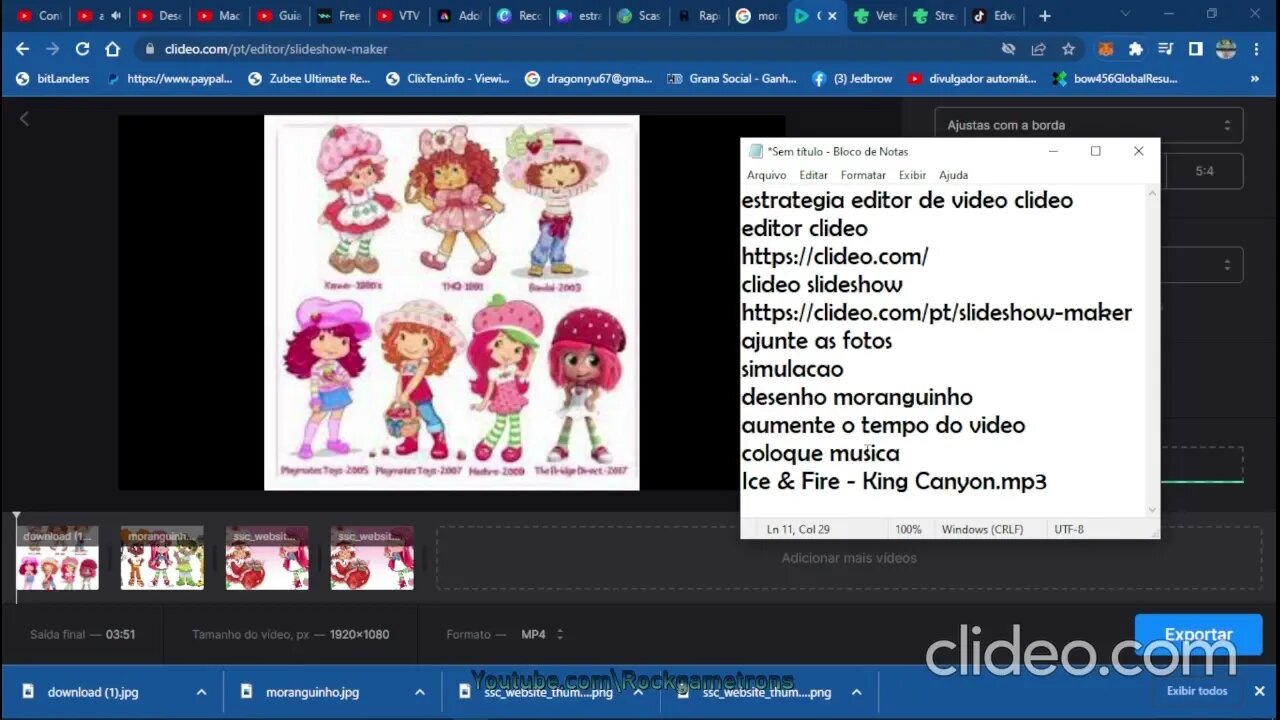
Task: Expand options for download (1).jpg
Action: 201,691
